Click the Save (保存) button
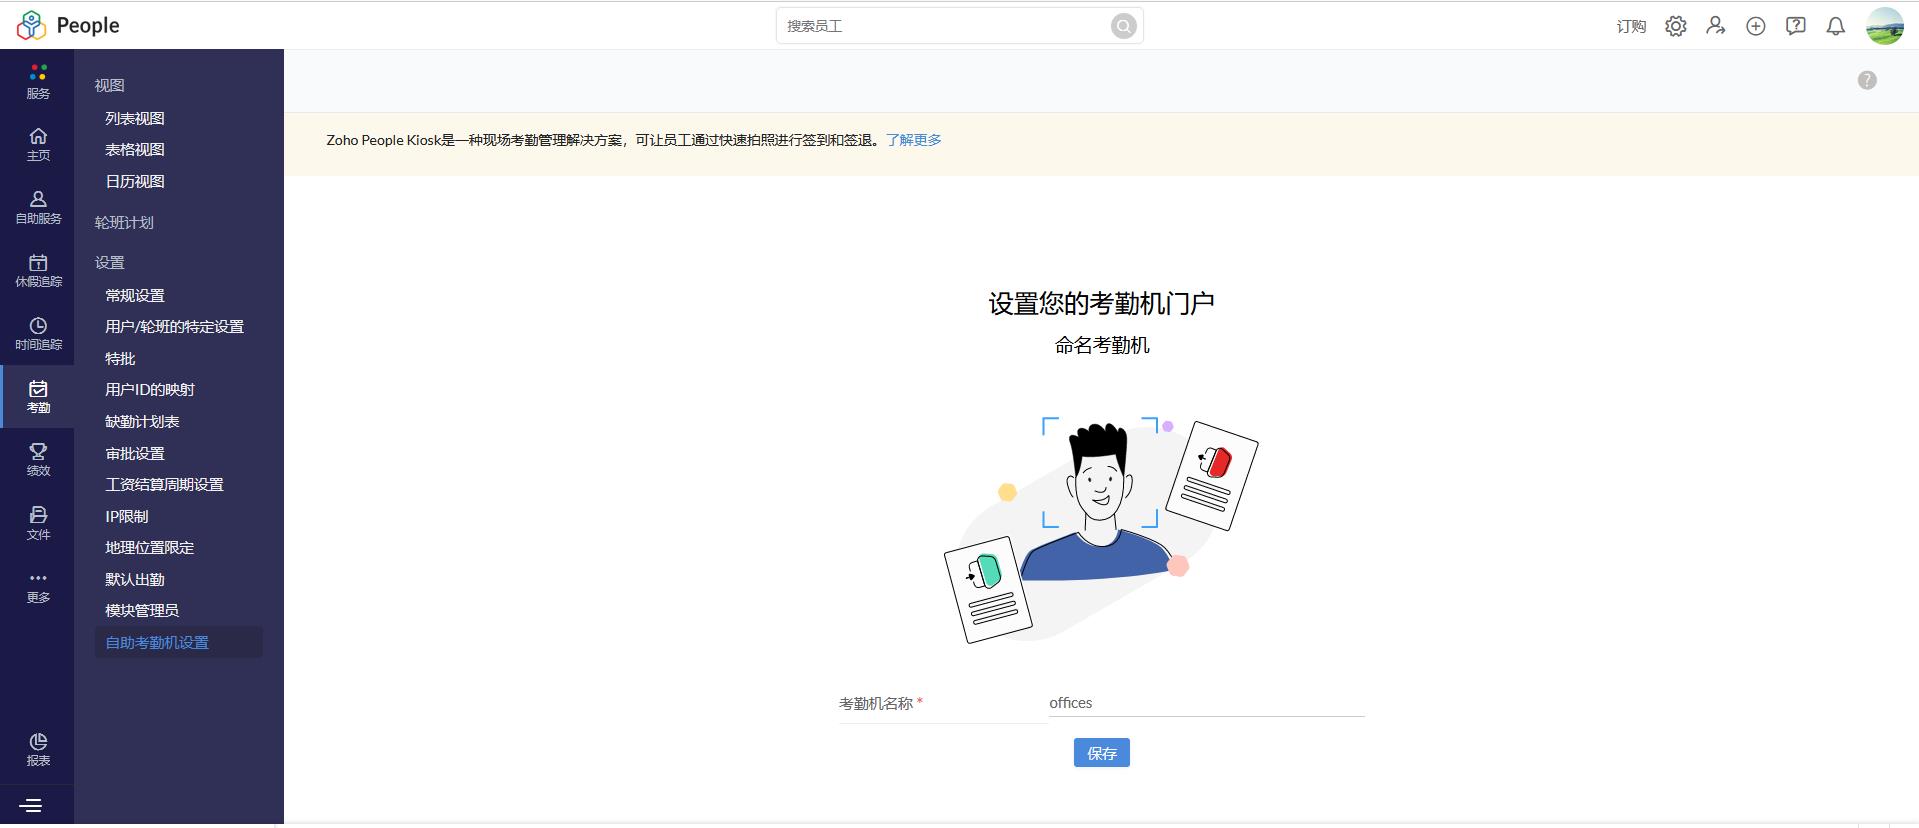 (1101, 753)
